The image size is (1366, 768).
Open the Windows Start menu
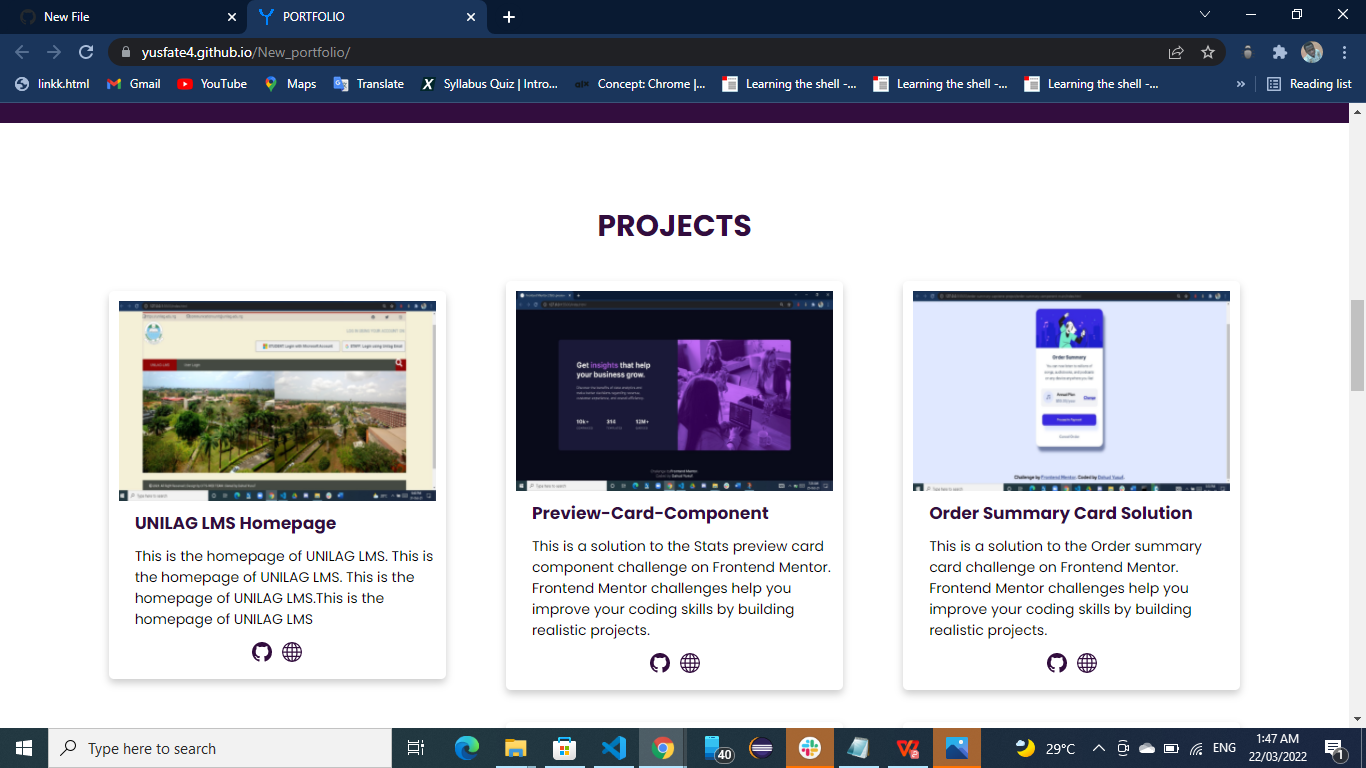click(x=24, y=748)
